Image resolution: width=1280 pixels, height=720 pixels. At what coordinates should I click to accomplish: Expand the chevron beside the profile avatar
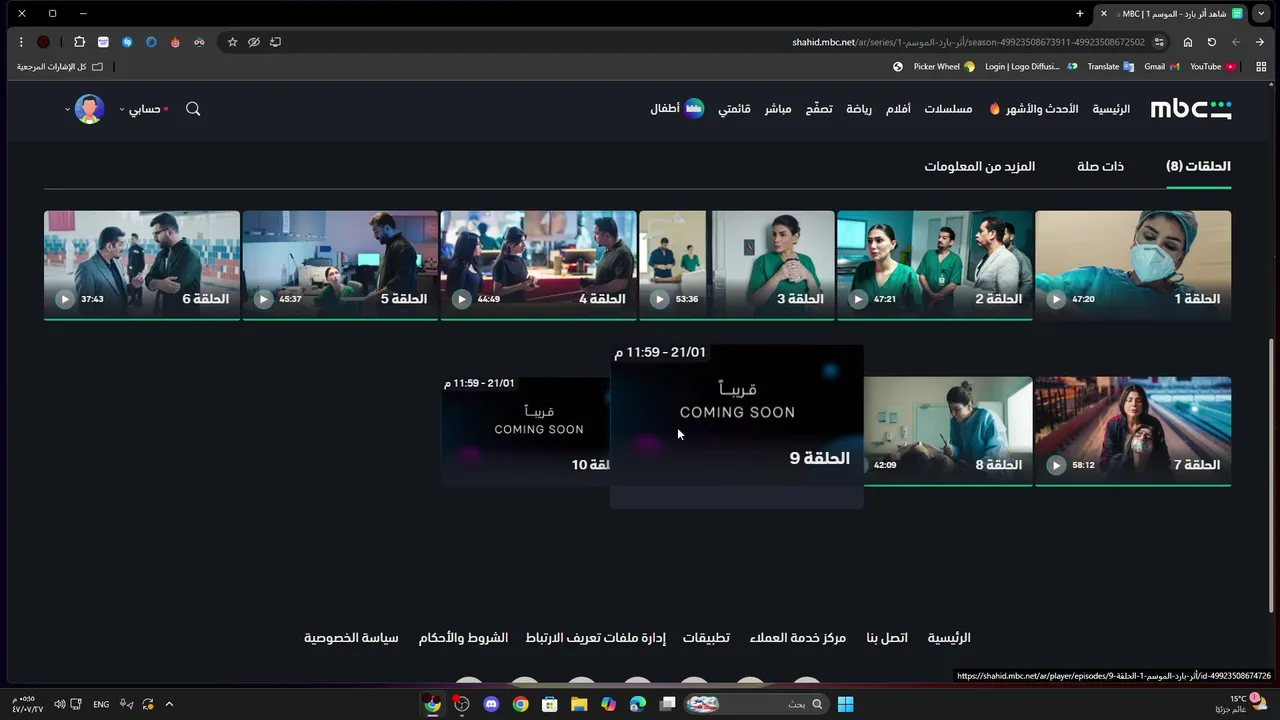pos(67,109)
